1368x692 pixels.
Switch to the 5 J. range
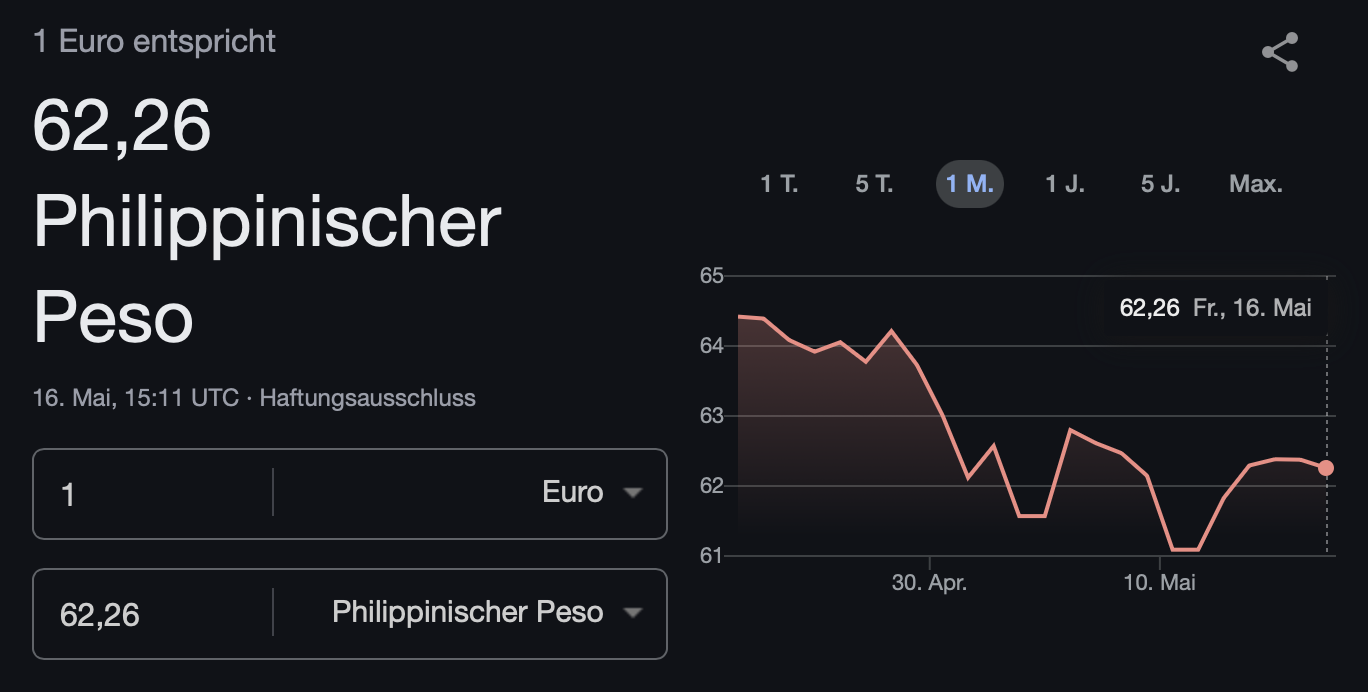[1161, 184]
